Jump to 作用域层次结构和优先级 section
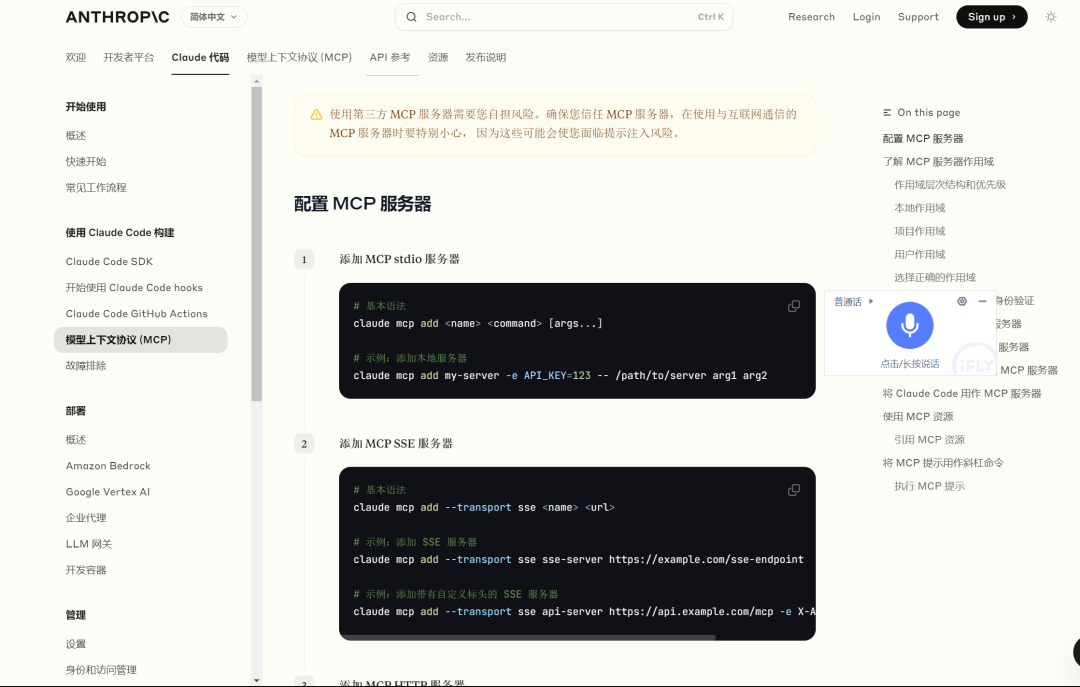The height and width of the screenshot is (687, 1080). (x=950, y=185)
